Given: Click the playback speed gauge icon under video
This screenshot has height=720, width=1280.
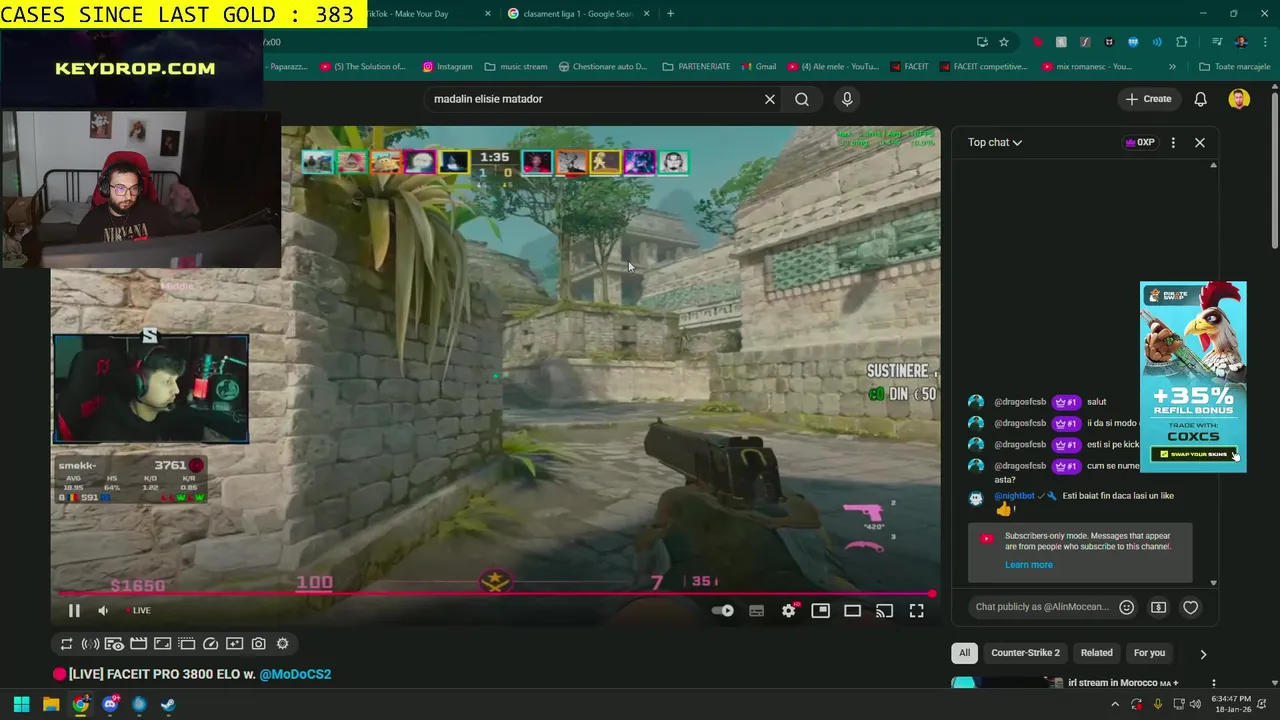Looking at the screenshot, I should coord(210,644).
